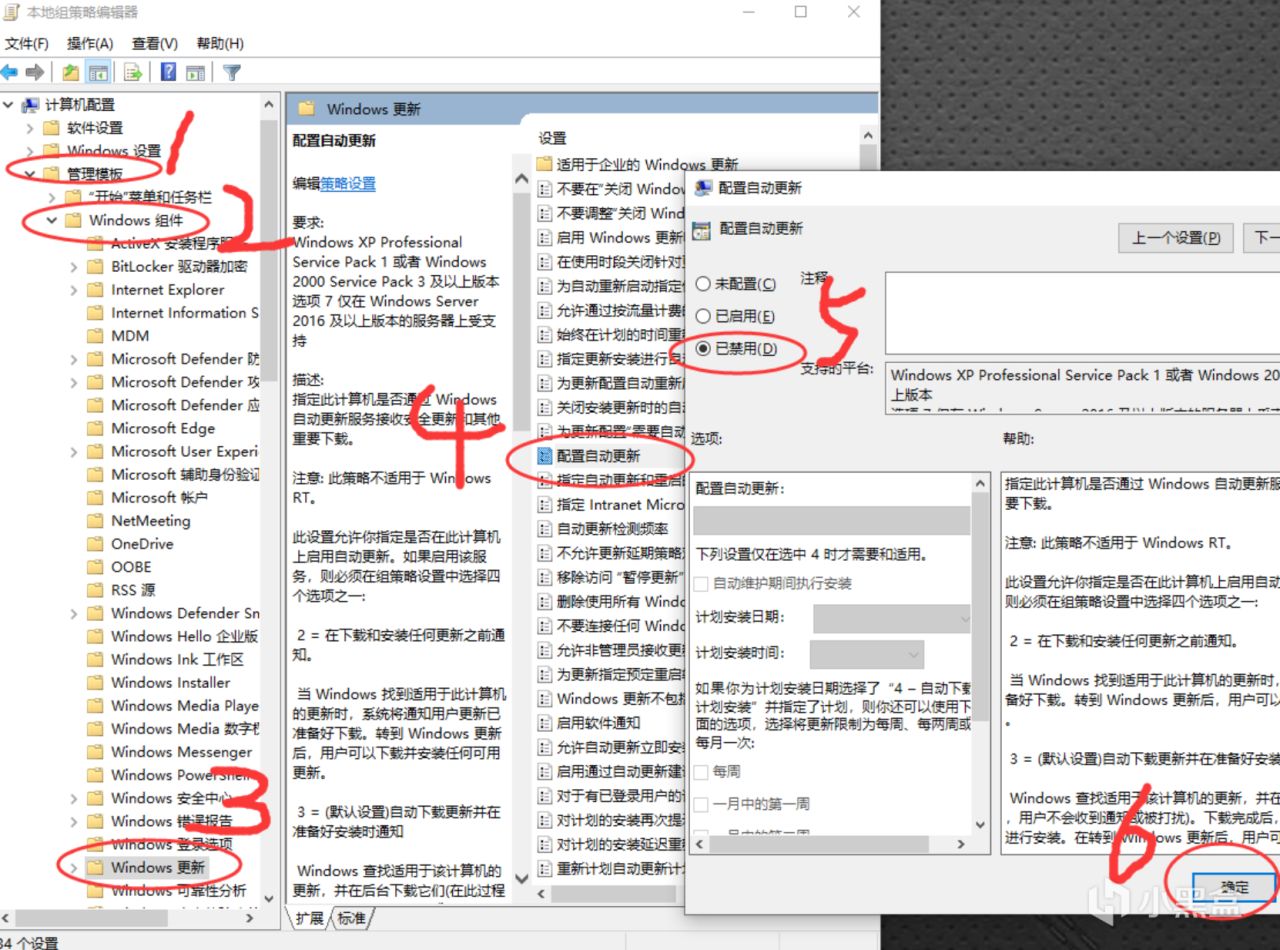Click the folder icon beside NetMeeting
This screenshot has height=950, width=1280.
tap(95, 521)
